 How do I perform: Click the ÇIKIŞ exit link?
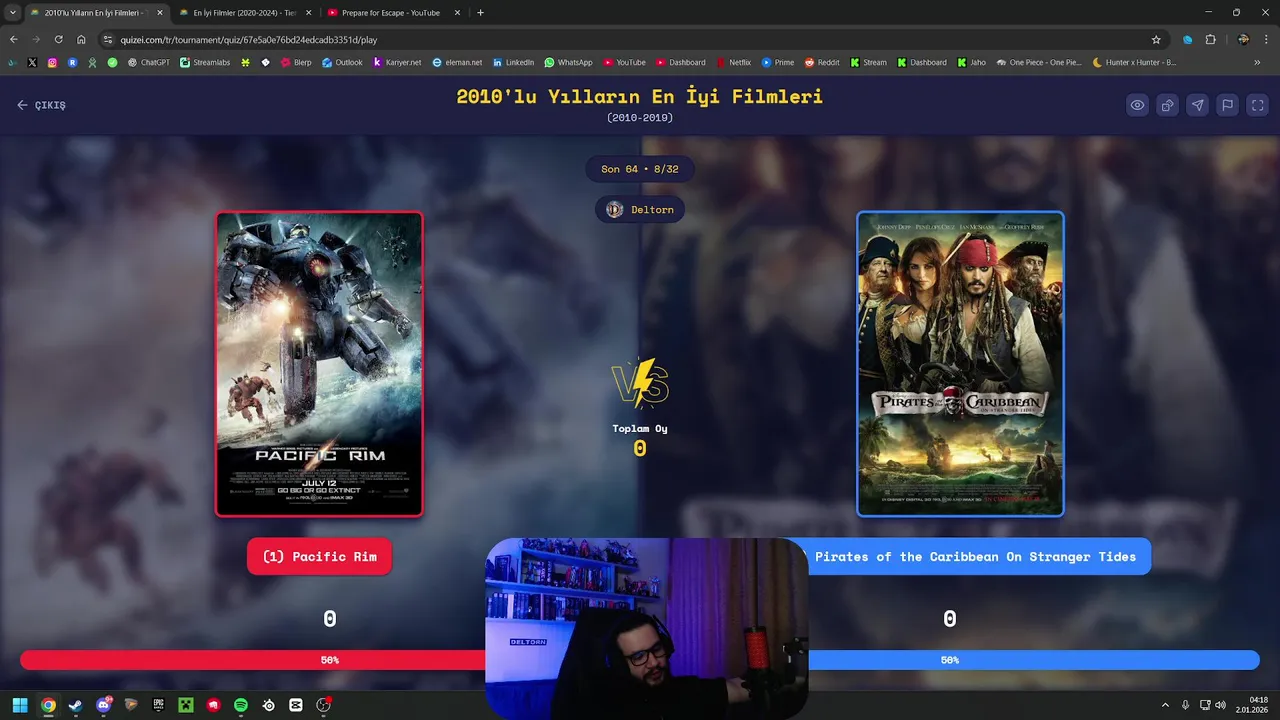pos(41,105)
